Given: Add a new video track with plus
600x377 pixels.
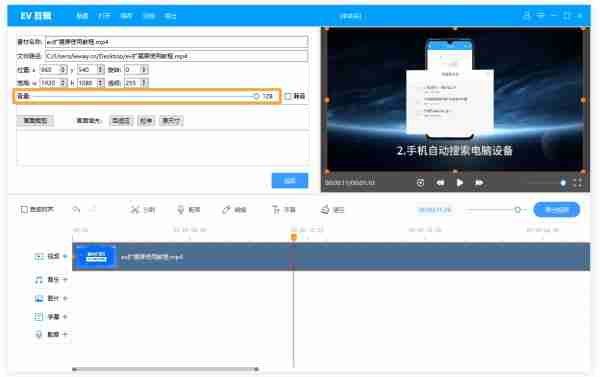Looking at the screenshot, I should pyautogui.click(x=65, y=256).
